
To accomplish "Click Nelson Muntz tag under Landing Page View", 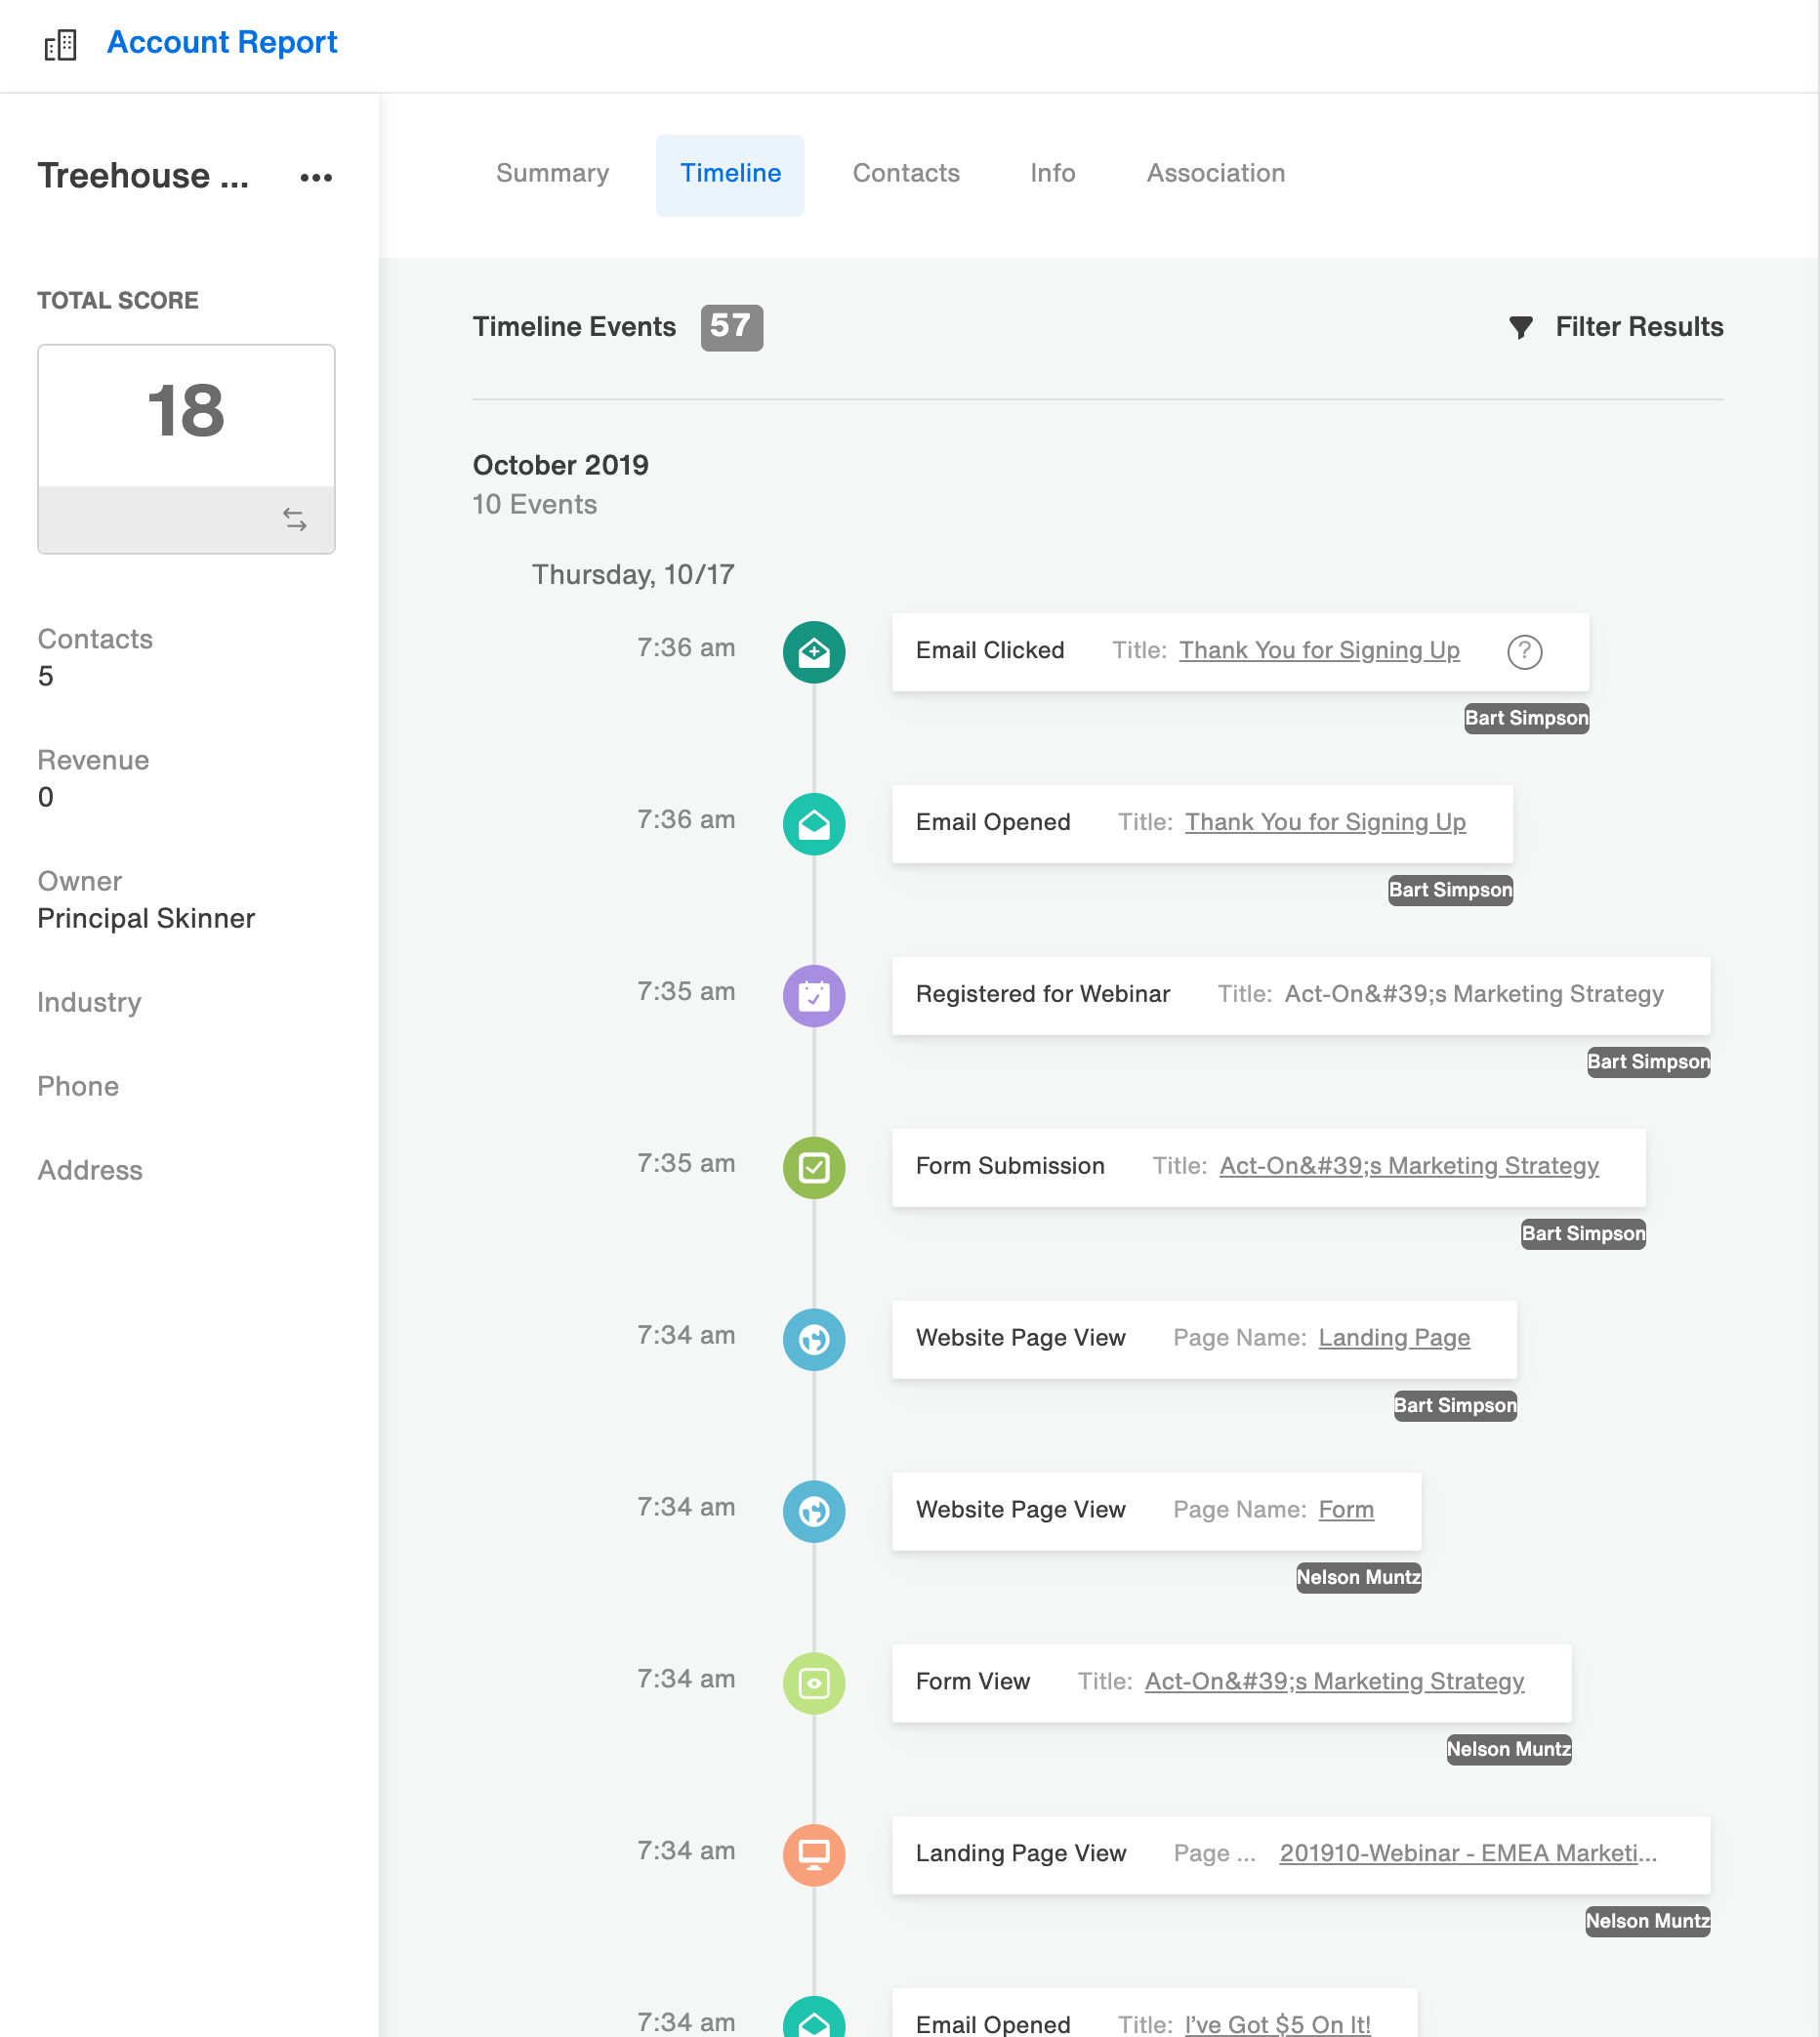I will [x=1647, y=1922].
